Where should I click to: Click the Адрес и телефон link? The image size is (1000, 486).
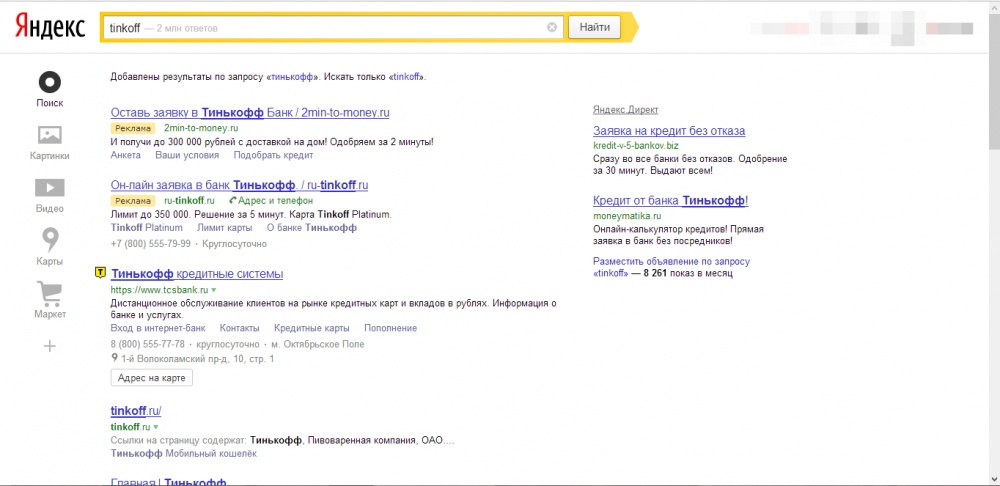pos(276,201)
